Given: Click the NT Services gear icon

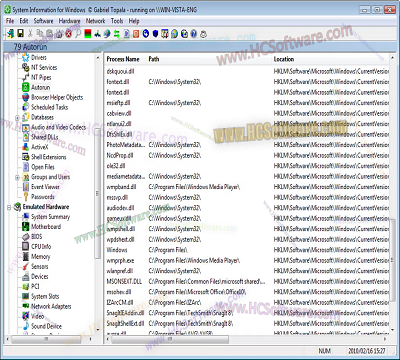Looking at the screenshot, I should point(26,67).
